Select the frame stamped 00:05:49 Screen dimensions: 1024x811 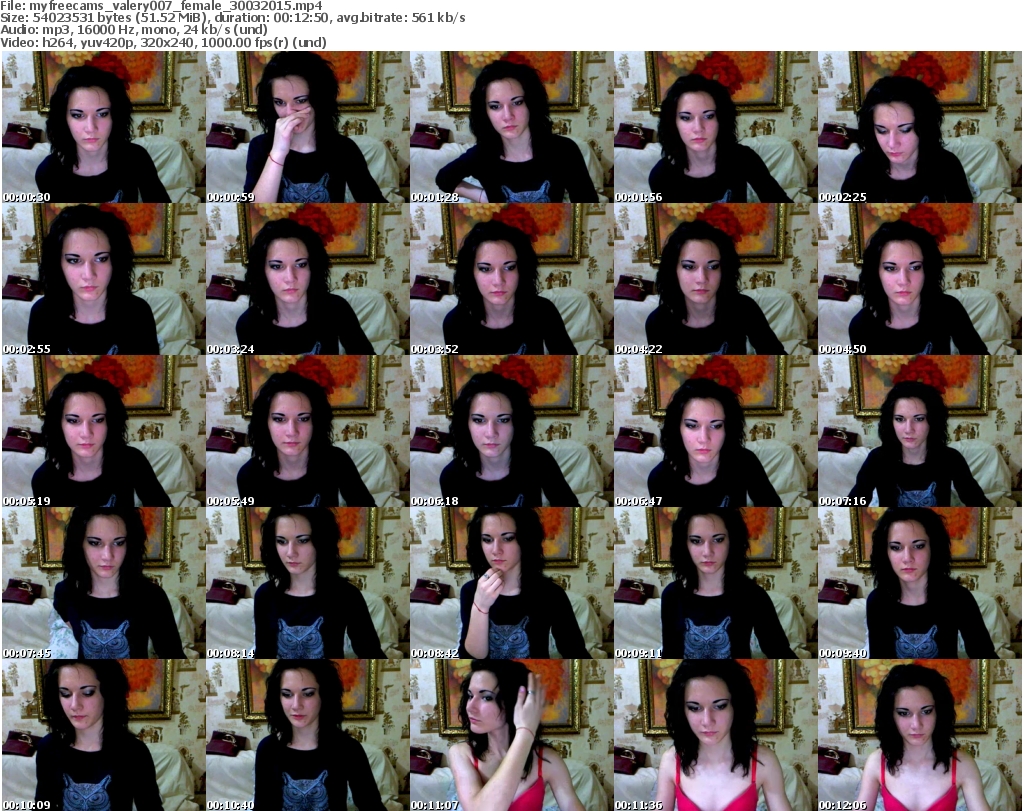click(x=308, y=431)
